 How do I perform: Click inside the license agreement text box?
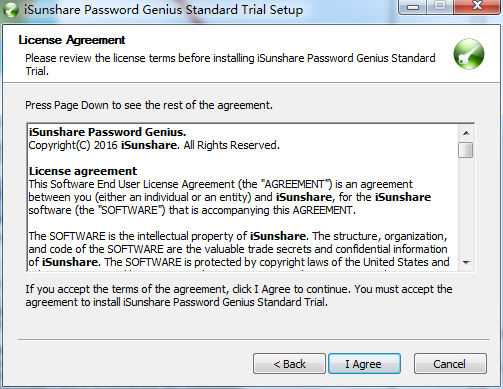(243, 198)
